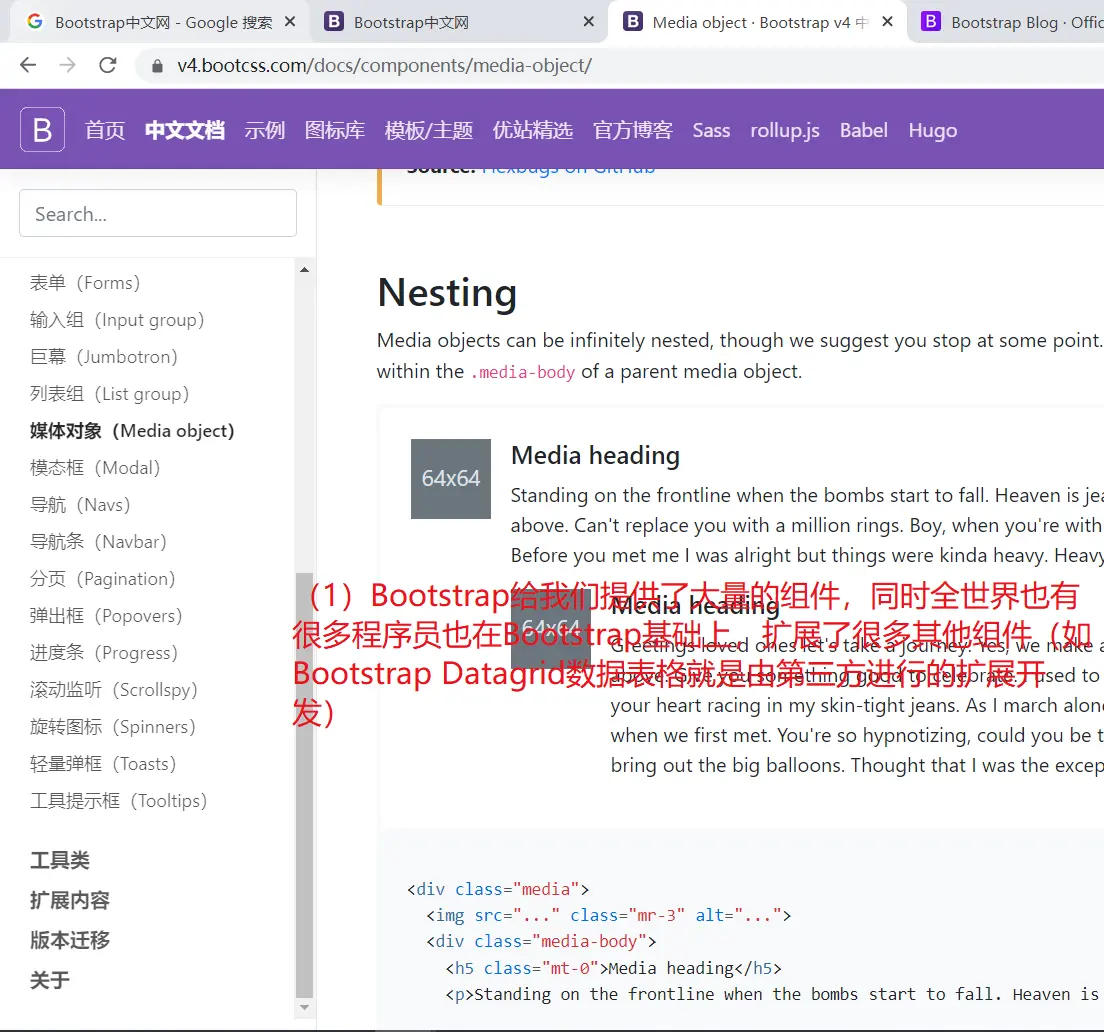Expand the 扩展内容 sidebar section
This screenshot has height=1032, width=1104.
70,900
